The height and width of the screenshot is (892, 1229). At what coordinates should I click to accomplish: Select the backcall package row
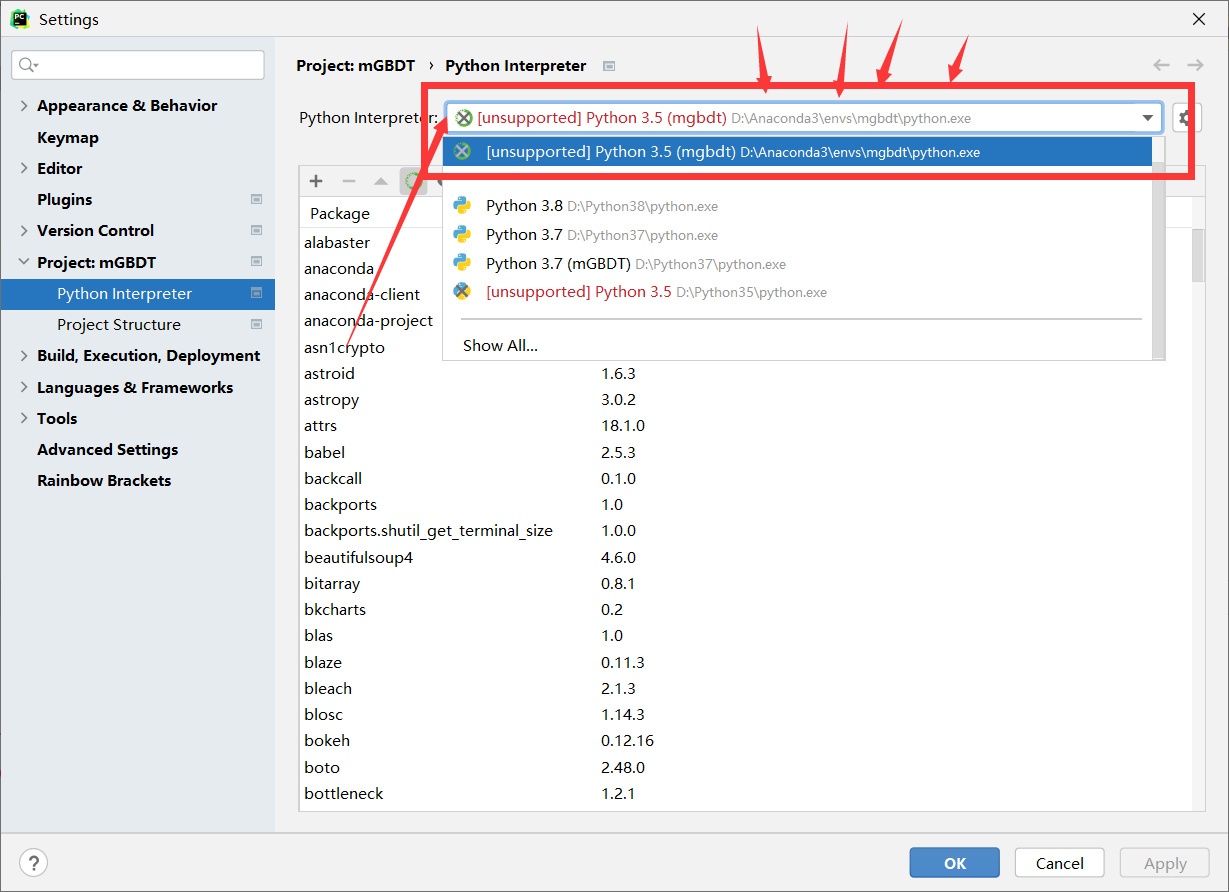click(745, 478)
